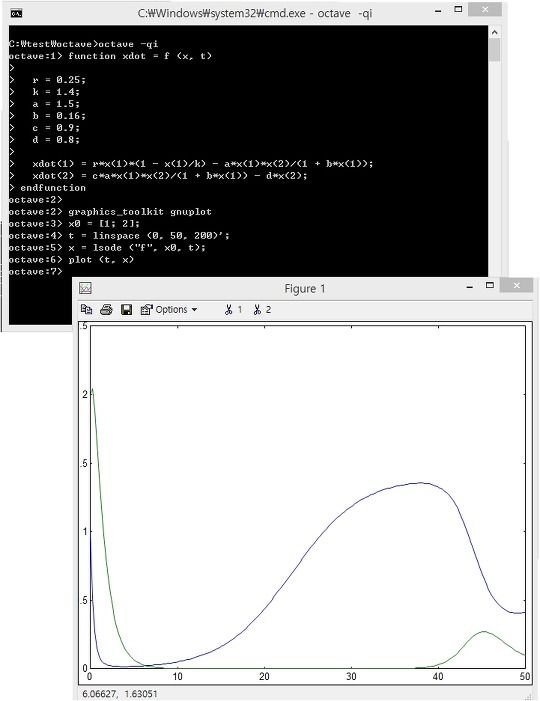Click the x-axis label 40 on plot
The image size is (540, 701).
438,676
